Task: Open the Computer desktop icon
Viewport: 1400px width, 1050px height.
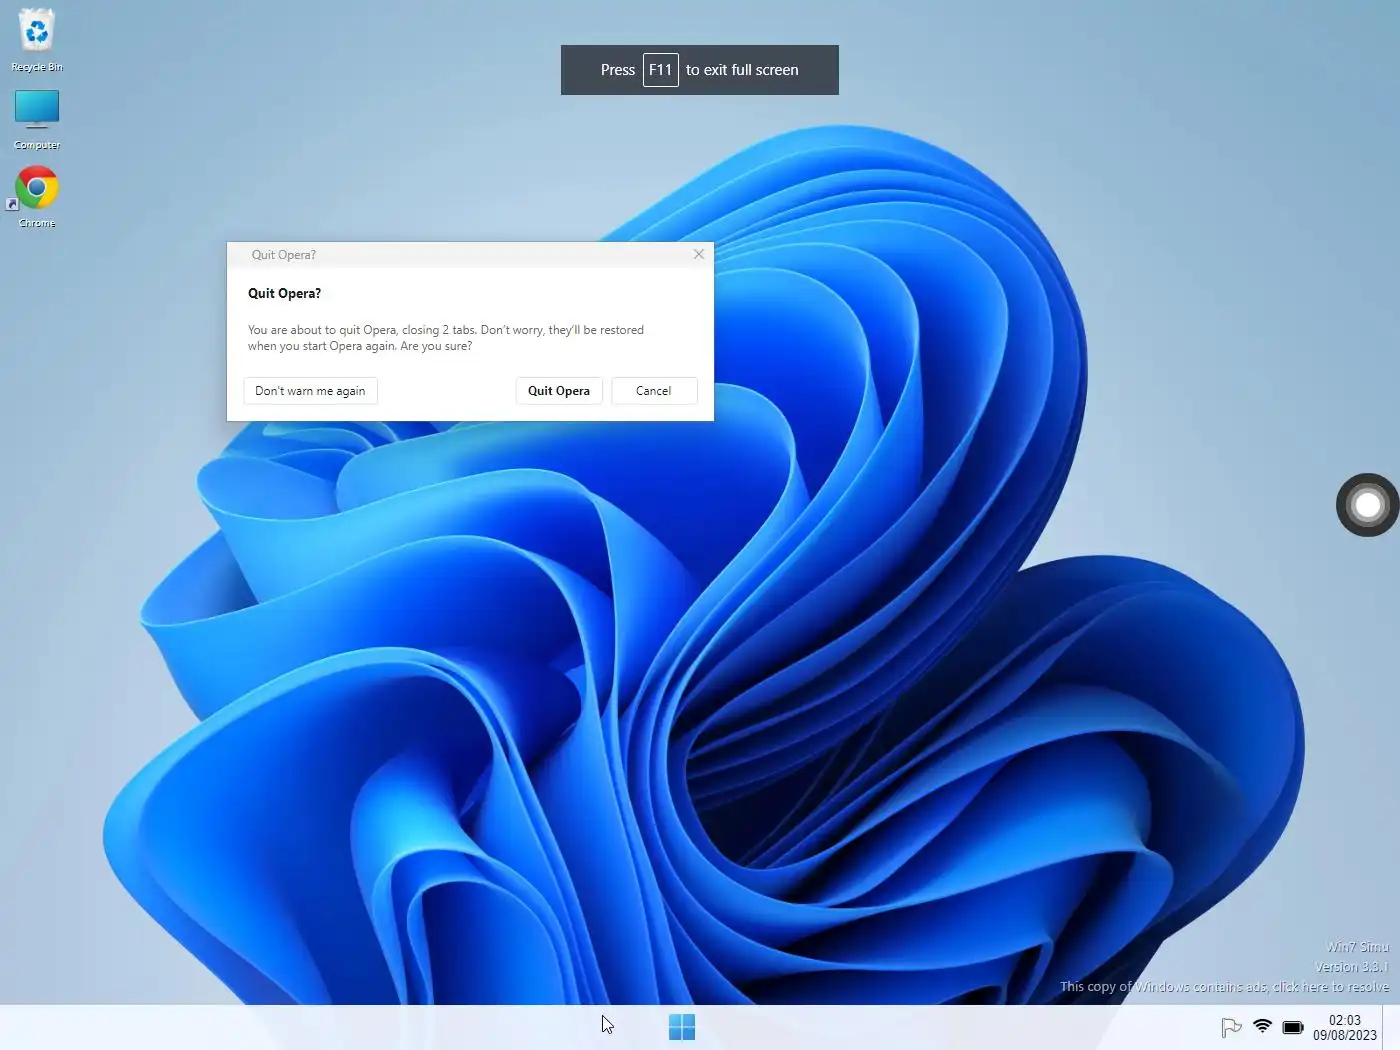Action: (x=37, y=120)
